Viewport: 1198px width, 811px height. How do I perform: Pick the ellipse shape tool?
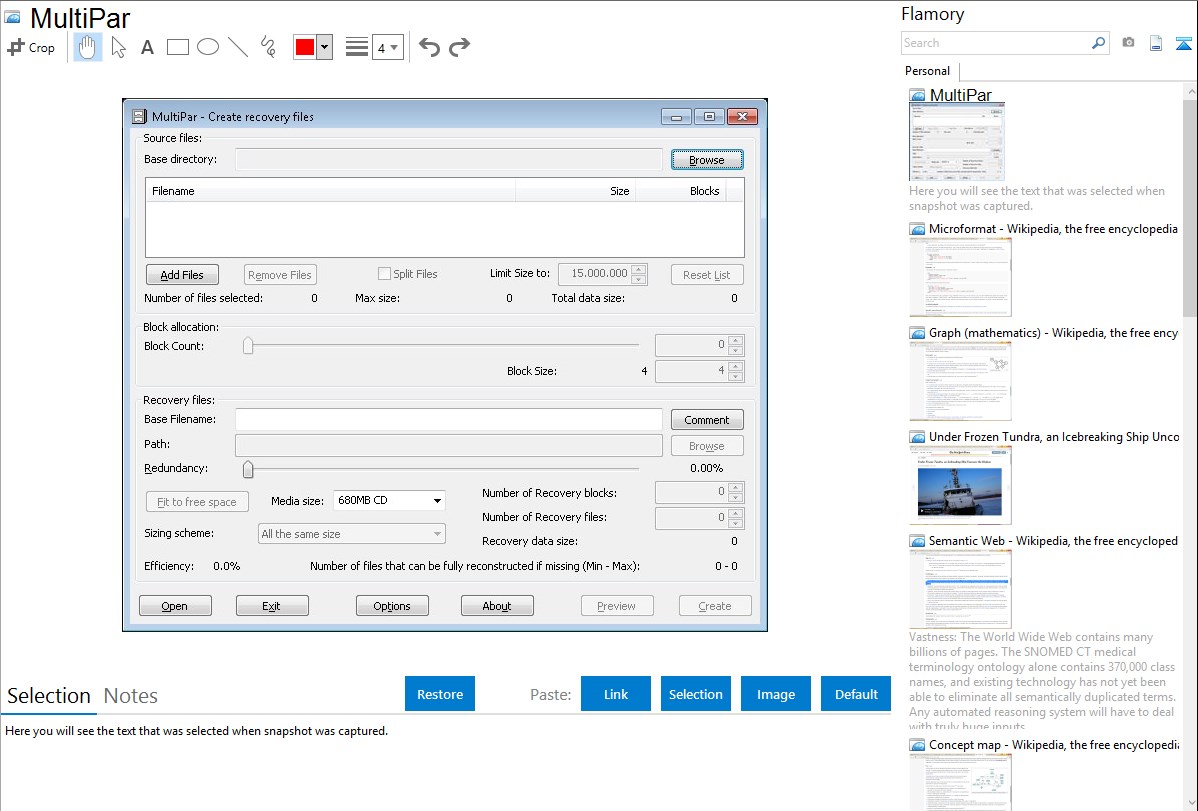click(x=208, y=47)
